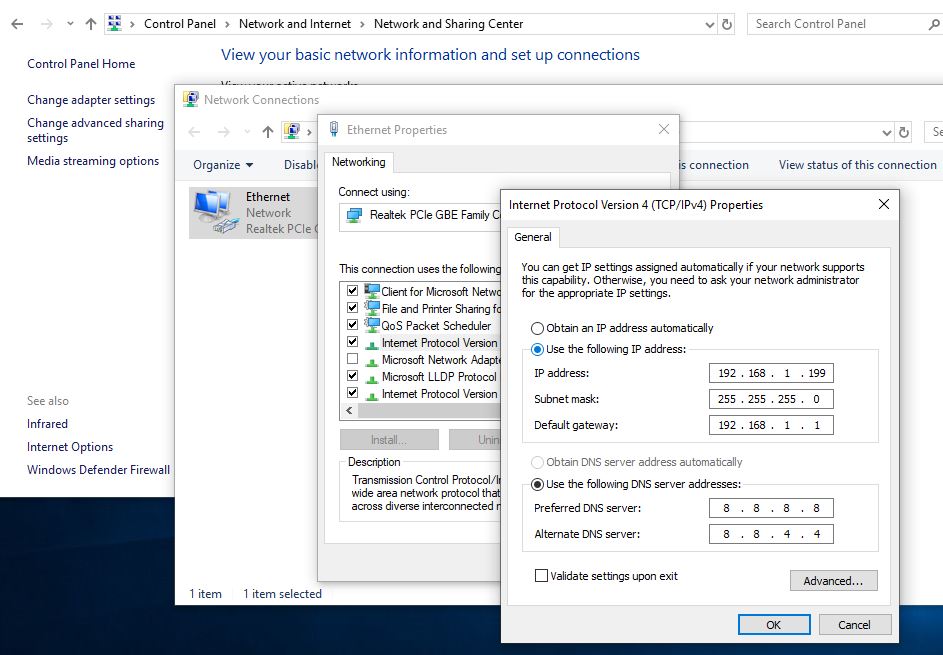
Task: Click the Control Panel search magnifier icon
Action: pyautogui.click(x=934, y=24)
